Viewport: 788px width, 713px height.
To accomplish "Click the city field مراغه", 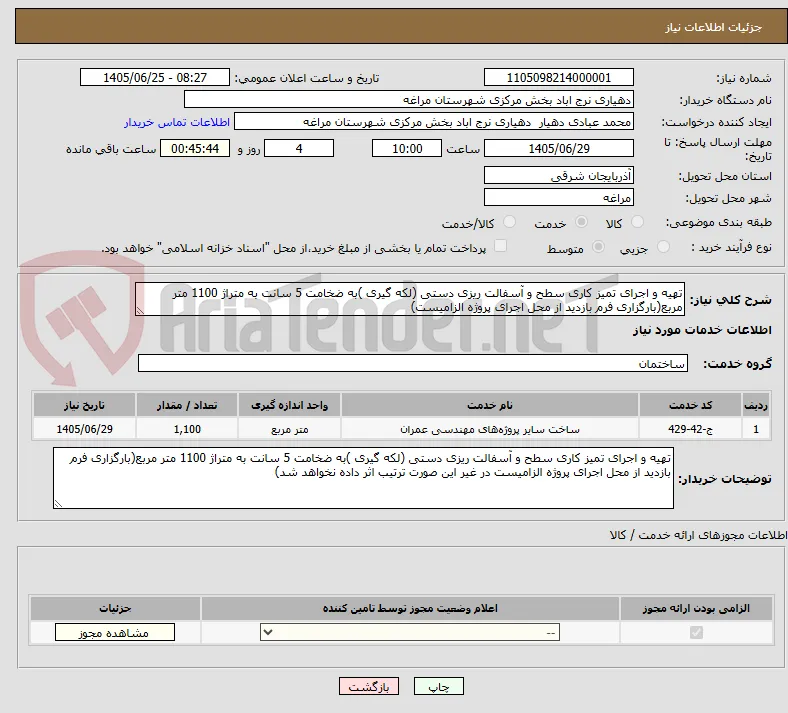I will (558, 197).
